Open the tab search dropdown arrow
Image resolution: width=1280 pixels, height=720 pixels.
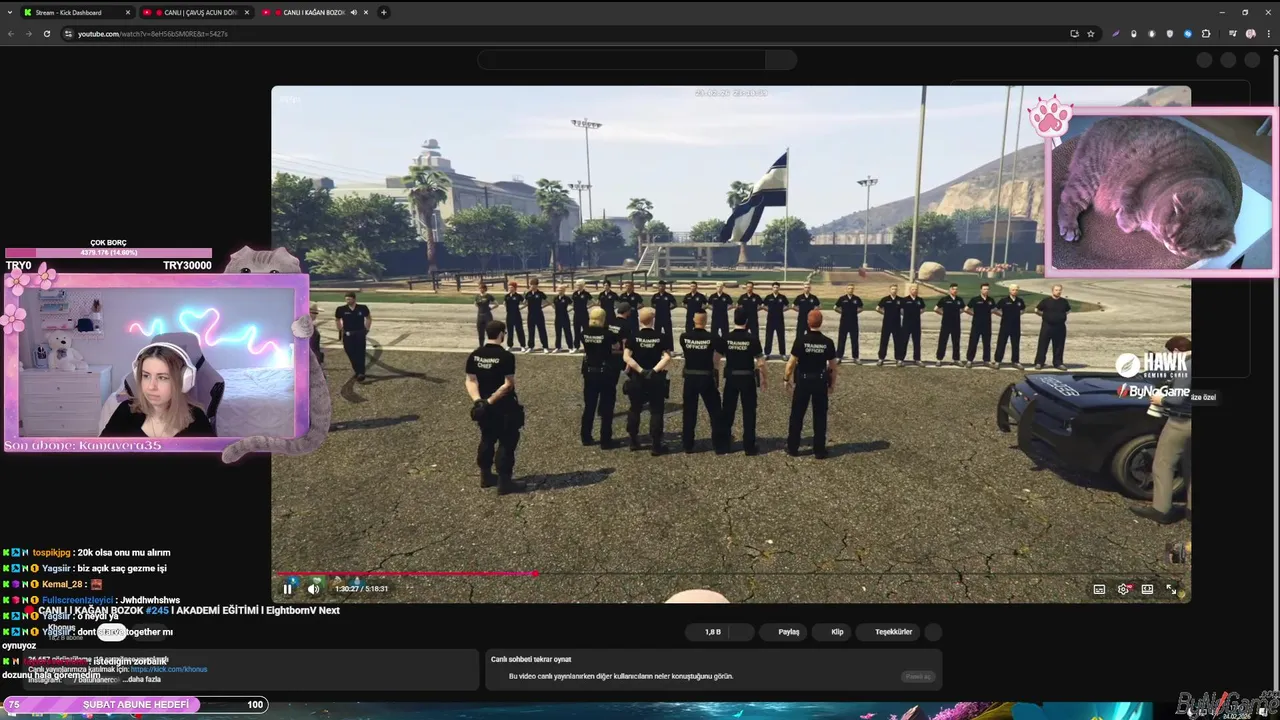click(10, 12)
